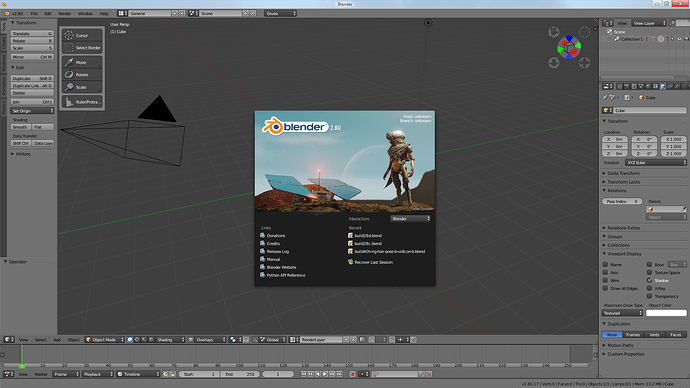
Task: Enable the Wire checkbox
Action: pyautogui.click(x=605, y=280)
